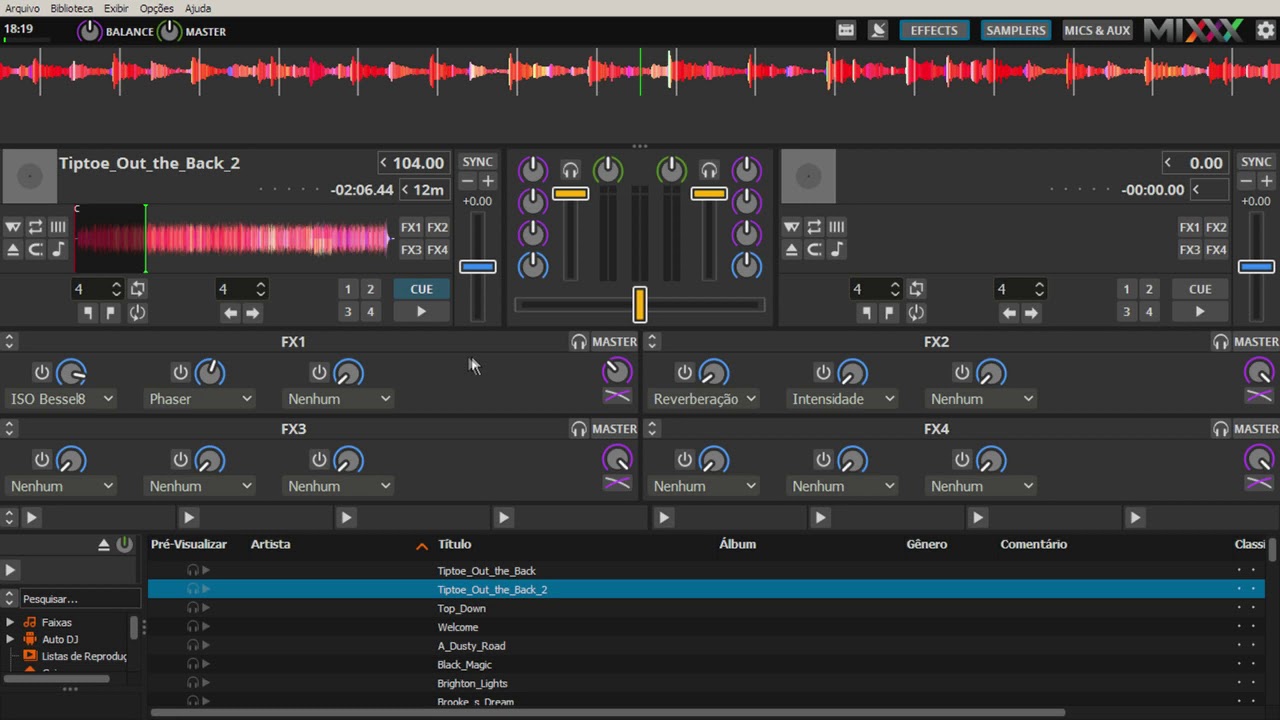The width and height of the screenshot is (1280, 720).
Task: Toggle keylock note icon on deck 2
Action: click(x=837, y=250)
